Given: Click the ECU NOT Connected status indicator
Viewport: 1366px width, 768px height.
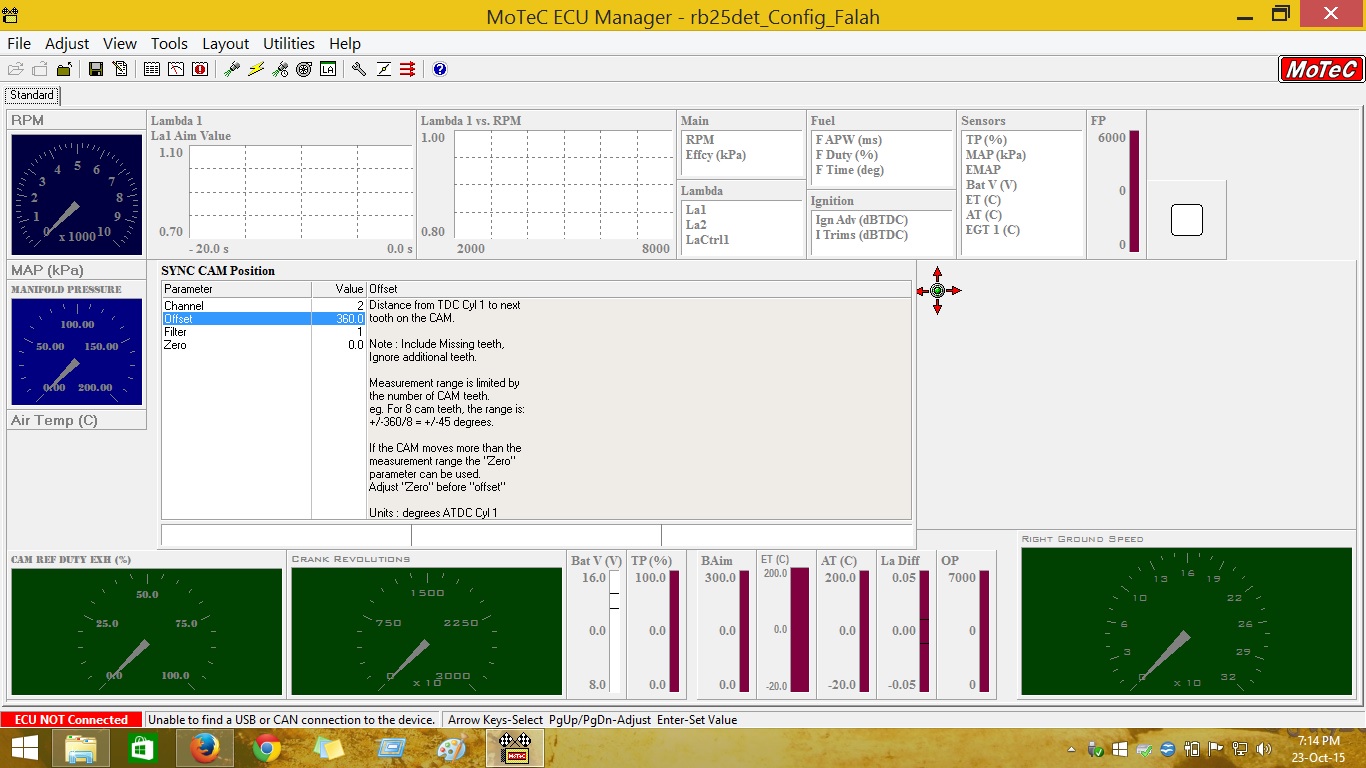Looking at the screenshot, I should tap(71, 720).
